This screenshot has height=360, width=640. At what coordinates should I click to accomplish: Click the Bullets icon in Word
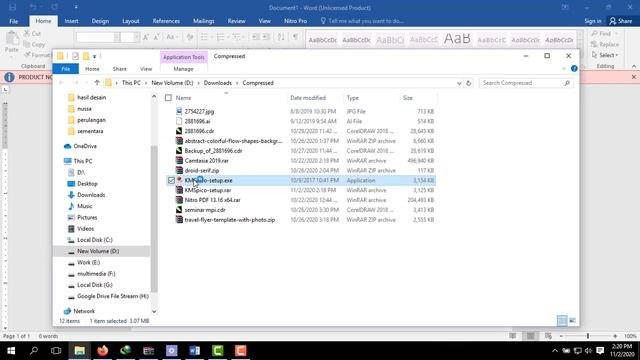point(204,37)
